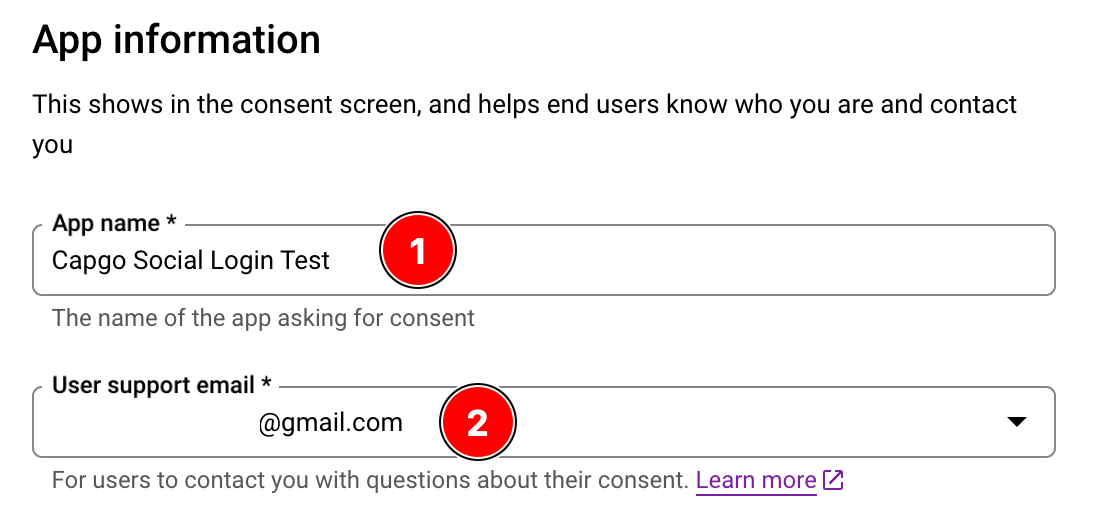This screenshot has width=1096, height=532.
Task: Click the external link icon beside Learn more
Action: coord(833,481)
